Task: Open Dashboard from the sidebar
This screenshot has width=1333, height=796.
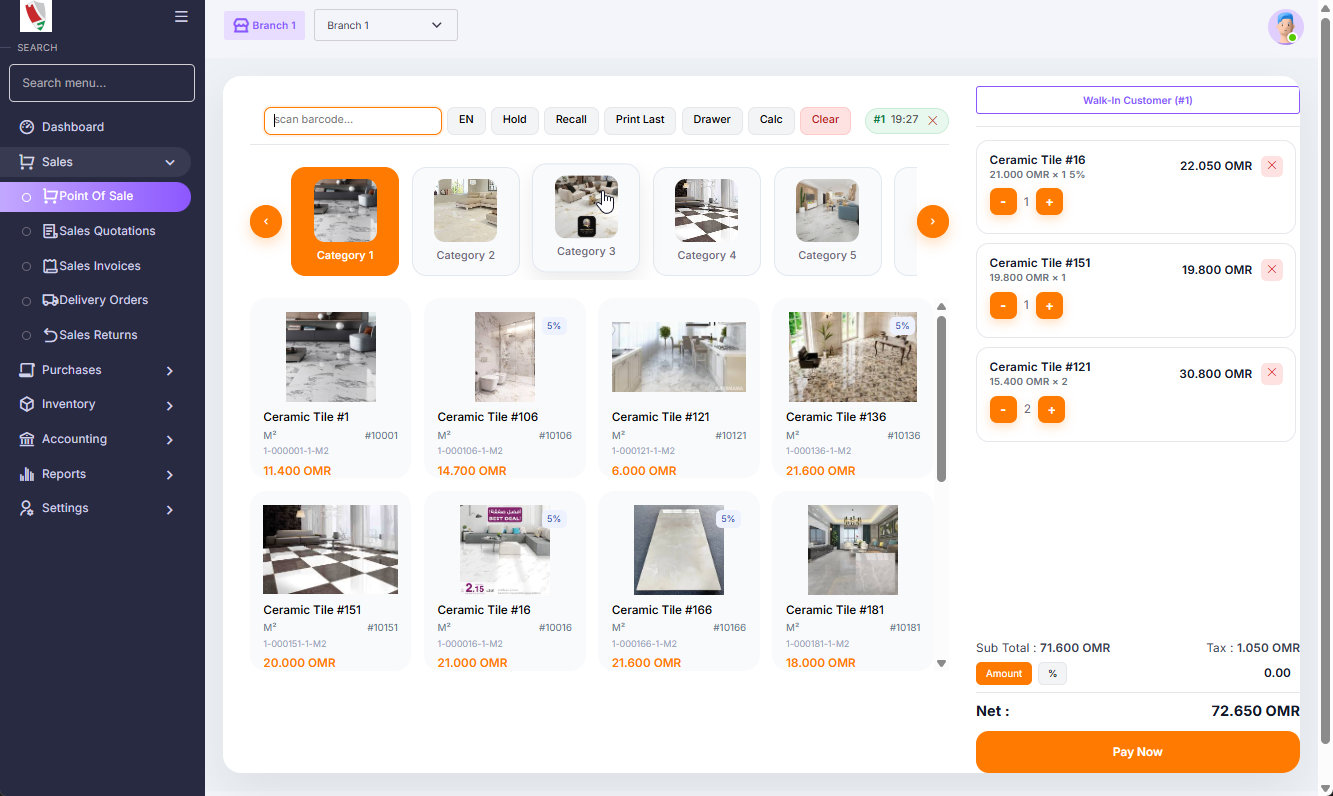Action: point(72,127)
